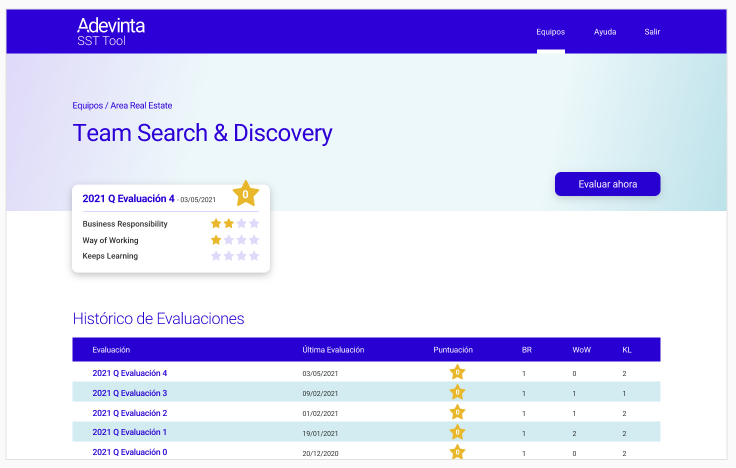Go to Equipos breadcrumb link
Viewport: 736px width, 468px height.
(x=87, y=105)
